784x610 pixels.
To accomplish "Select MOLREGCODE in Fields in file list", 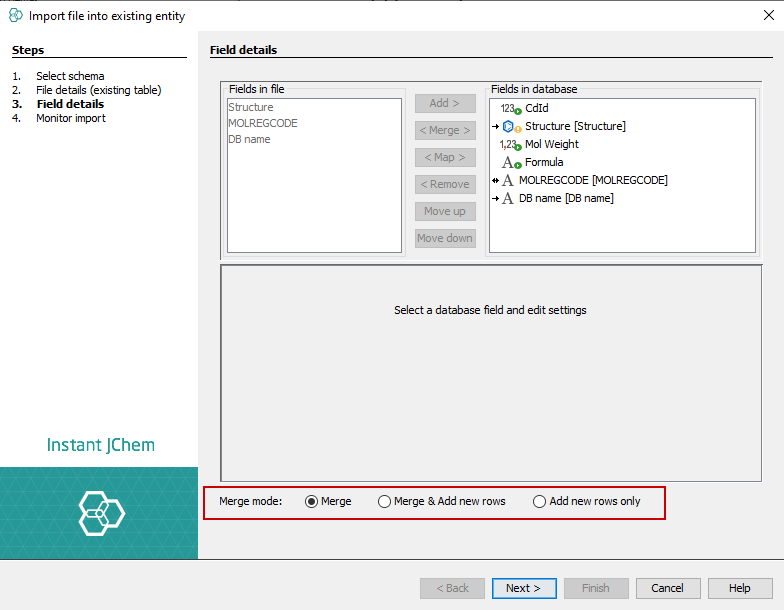I will pyautogui.click(x=262, y=123).
